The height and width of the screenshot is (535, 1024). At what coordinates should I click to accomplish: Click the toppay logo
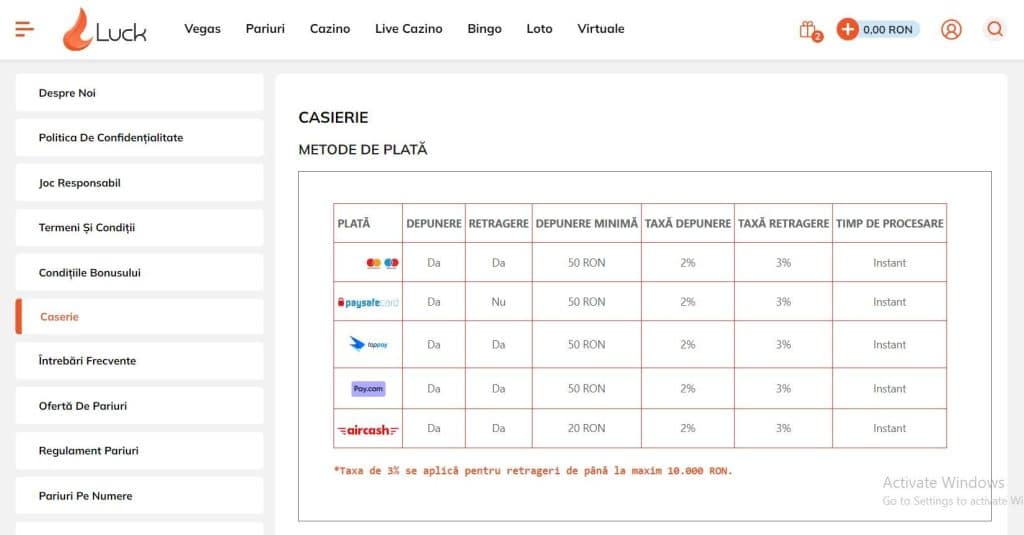pyautogui.click(x=368, y=344)
